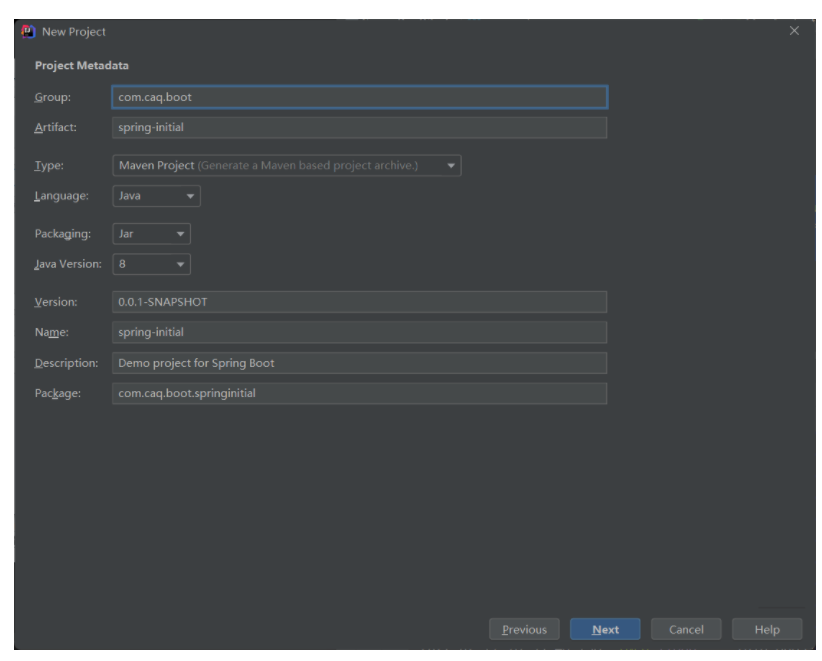This screenshot has width=822, height=661.
Task: Click the Artifact text field
Action: coord(359,128)
